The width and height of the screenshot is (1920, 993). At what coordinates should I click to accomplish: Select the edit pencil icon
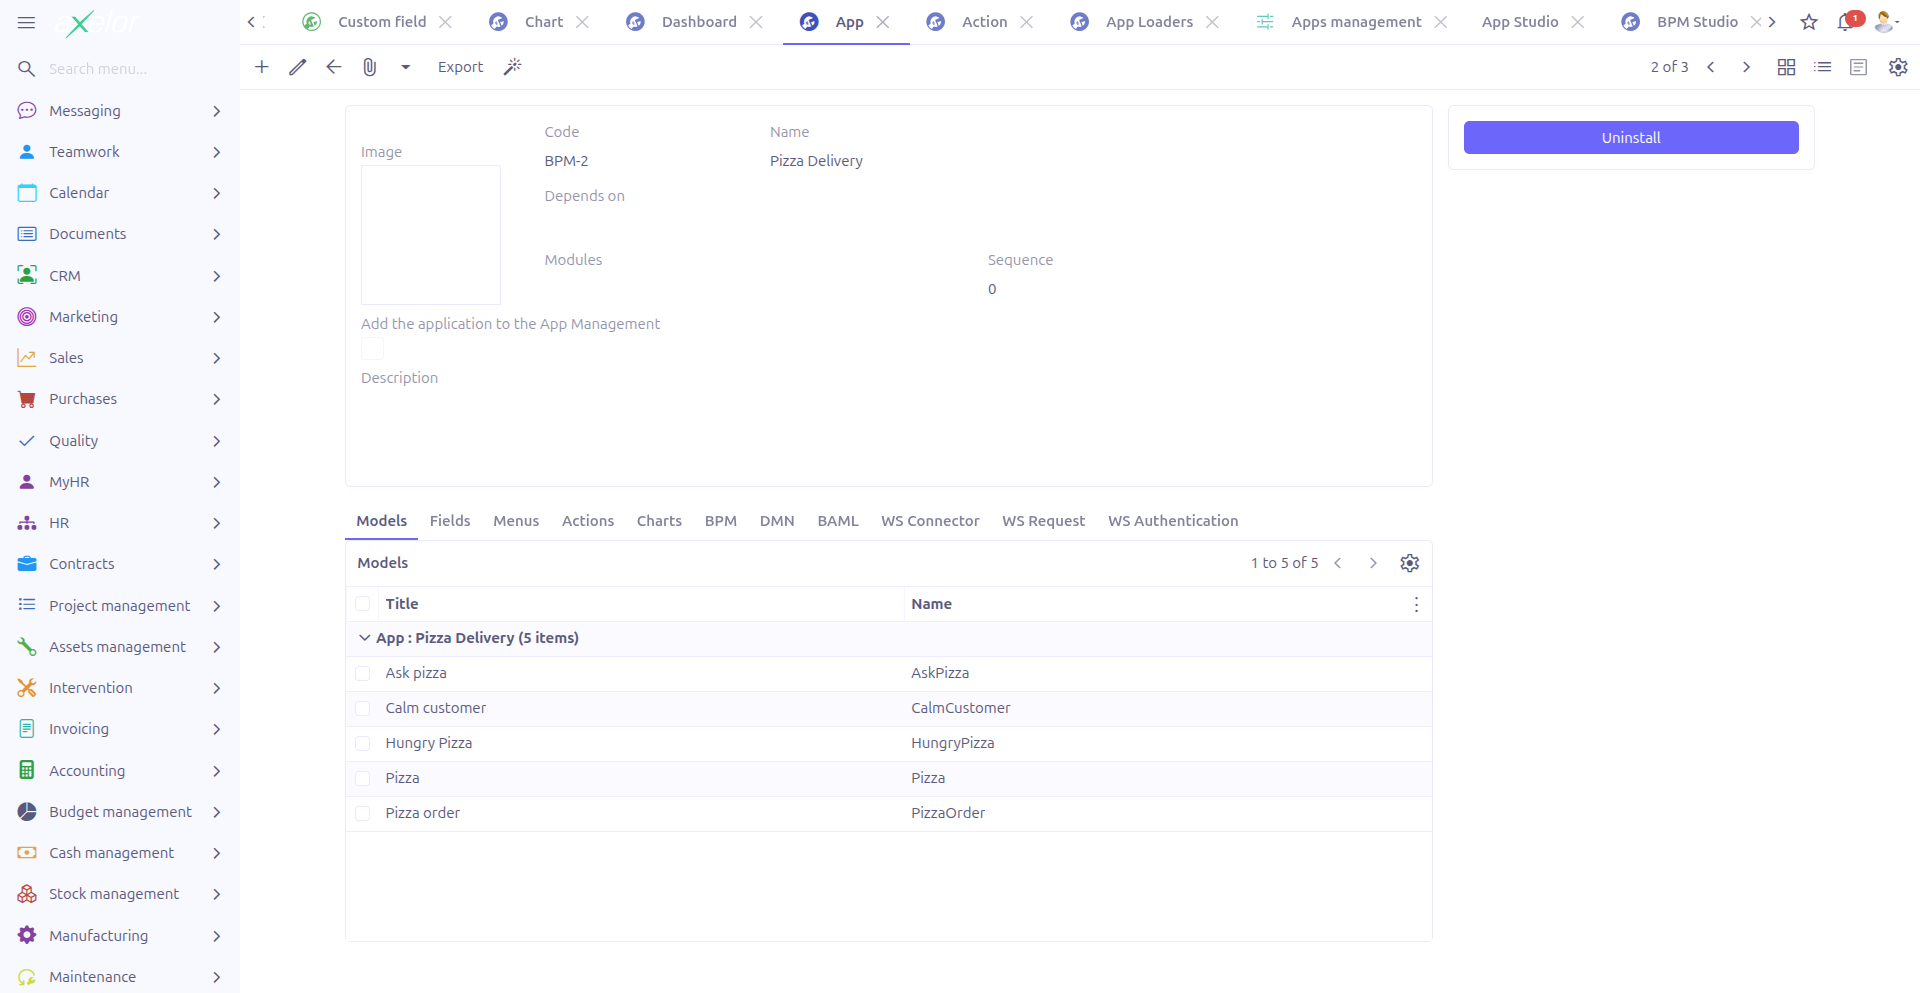[x=297, y=67]
